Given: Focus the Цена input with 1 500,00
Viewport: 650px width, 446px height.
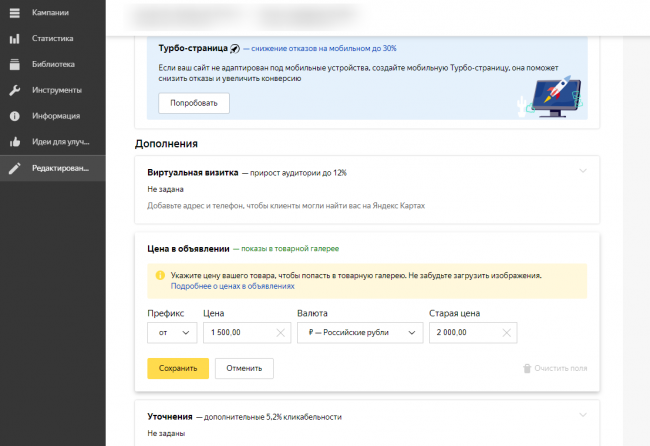Looking at the screenshot, I should 236,333.
